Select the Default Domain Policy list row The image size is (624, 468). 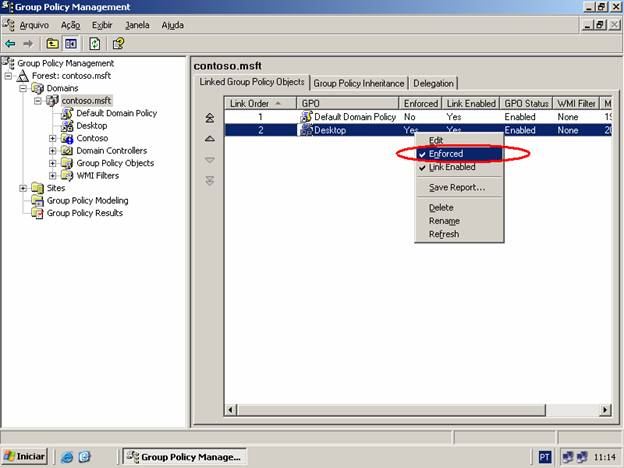[x=418, y=117]
